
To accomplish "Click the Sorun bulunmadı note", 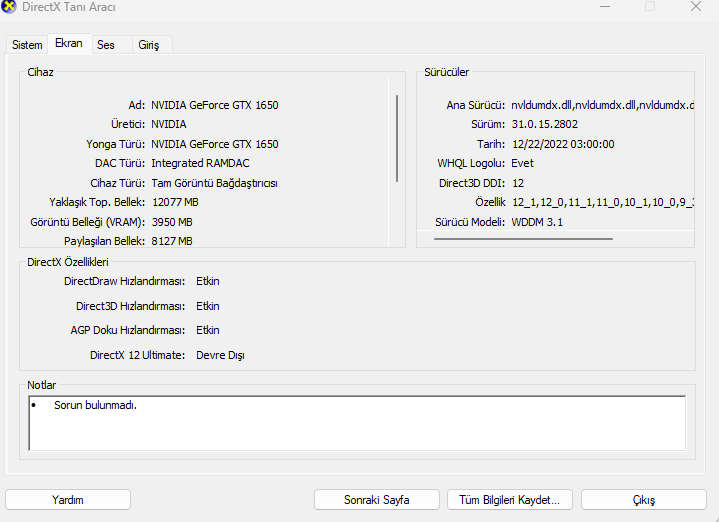I will pos(95,405).
